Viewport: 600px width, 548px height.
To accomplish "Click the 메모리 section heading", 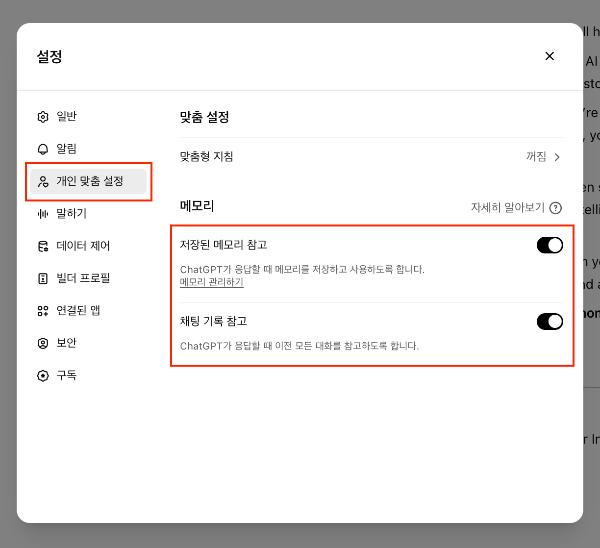I will 197,206.
